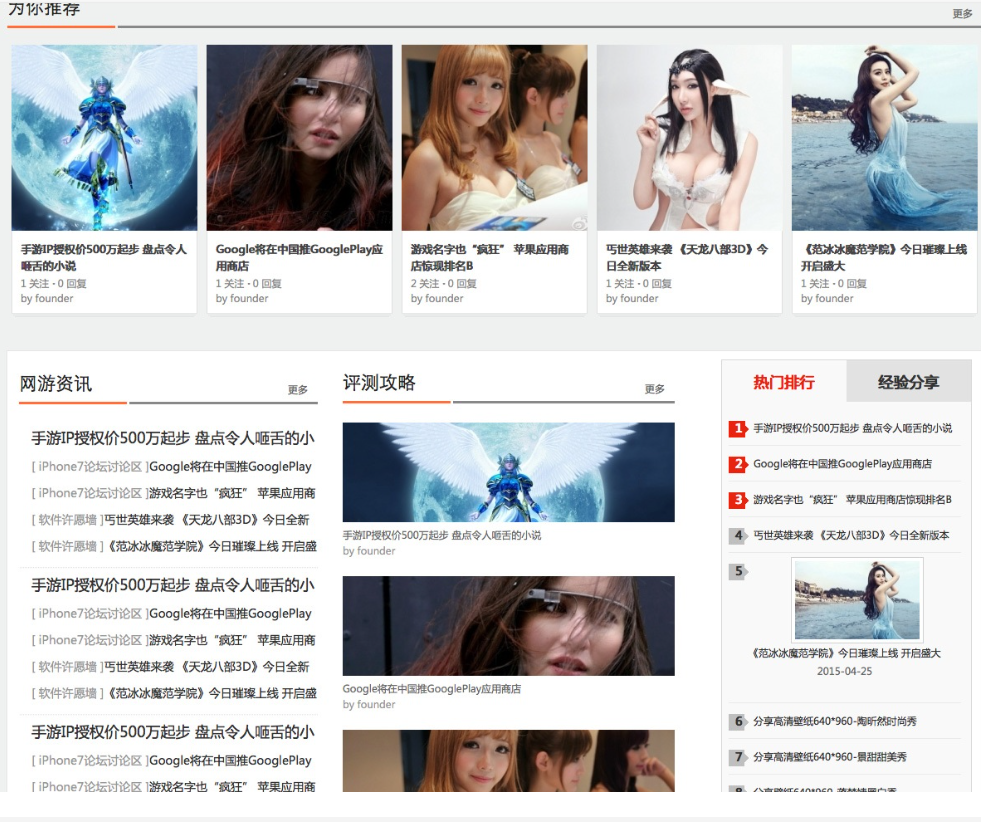Open the Google Glass woman card image
The width and height of the screenshot is (981, 822).
pos(300,138)
